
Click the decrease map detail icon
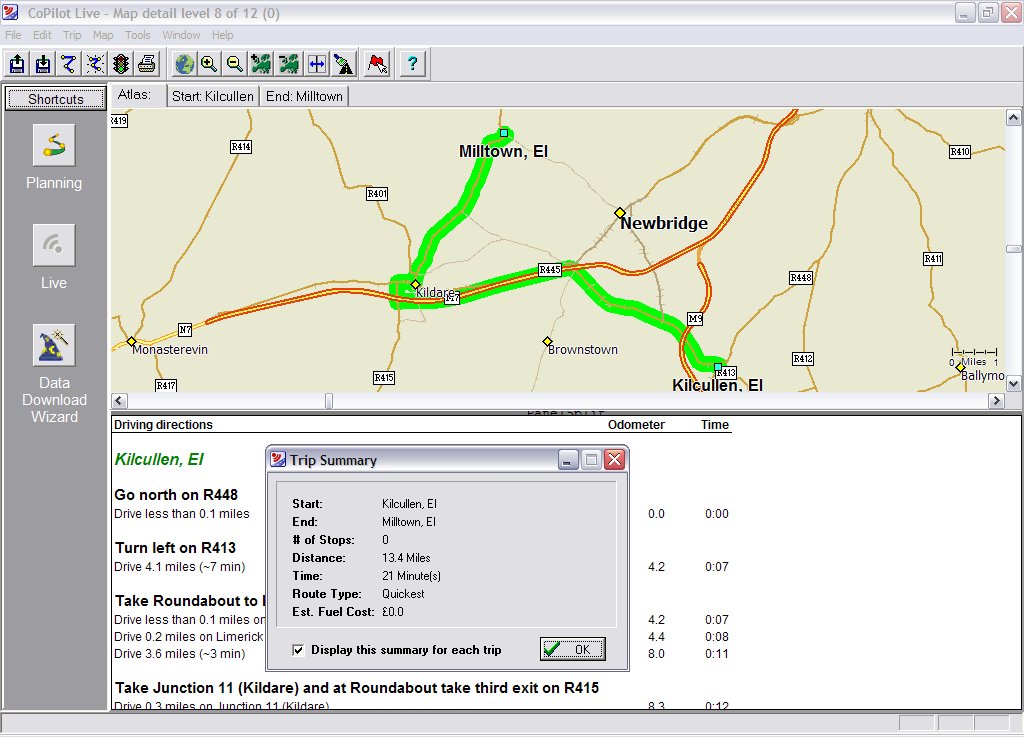[289, 64]
